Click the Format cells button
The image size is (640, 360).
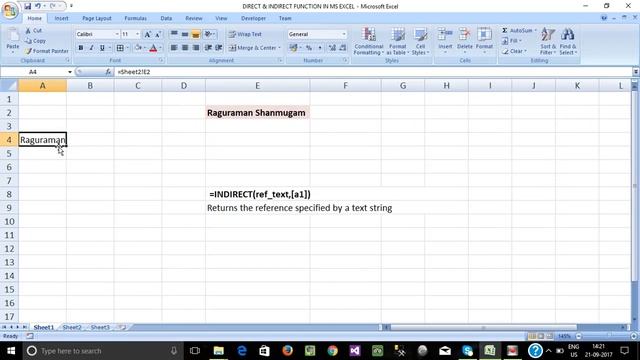[x=484, y=40]
